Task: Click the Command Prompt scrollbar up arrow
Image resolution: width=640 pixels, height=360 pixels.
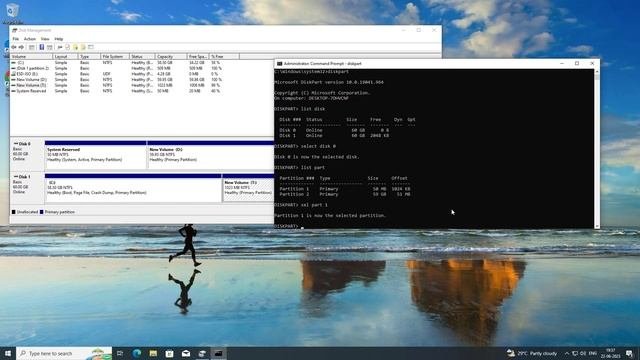Action: (597, 72)
